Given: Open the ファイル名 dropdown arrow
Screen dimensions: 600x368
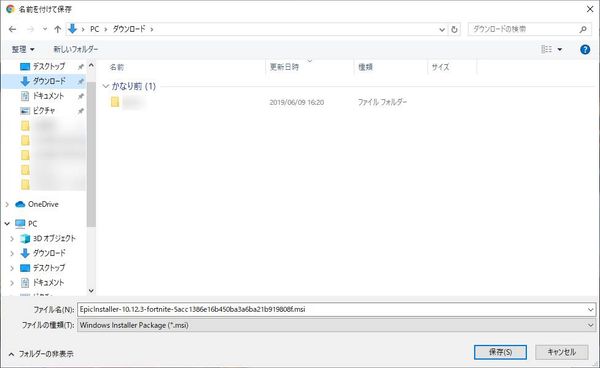Looking at the screenshot, I should coord(590,310).
